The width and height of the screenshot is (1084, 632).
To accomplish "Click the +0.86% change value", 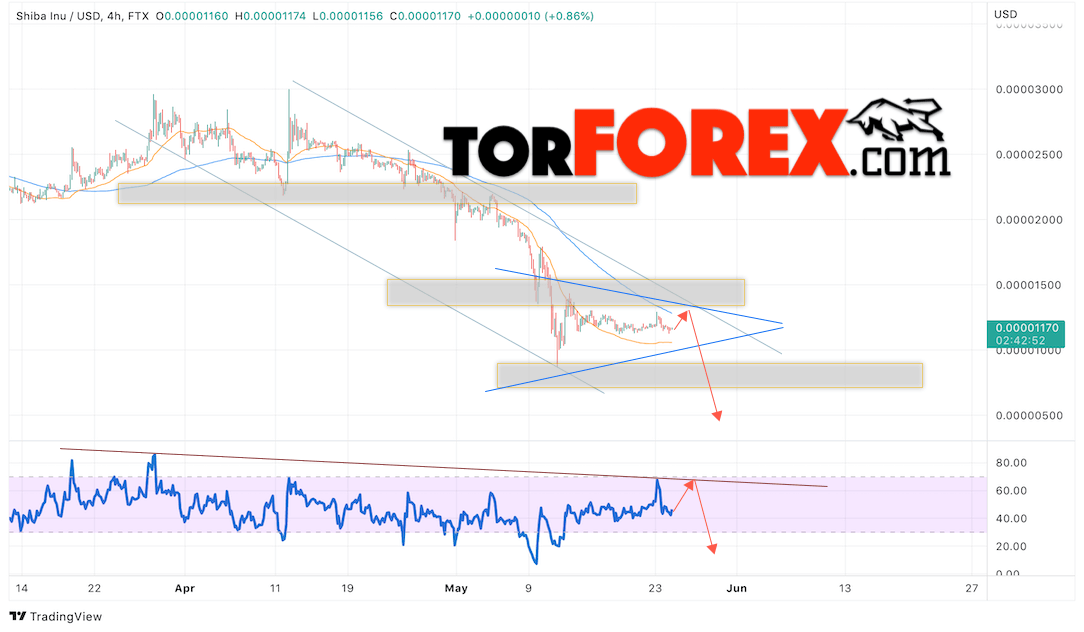I will 569,16.
